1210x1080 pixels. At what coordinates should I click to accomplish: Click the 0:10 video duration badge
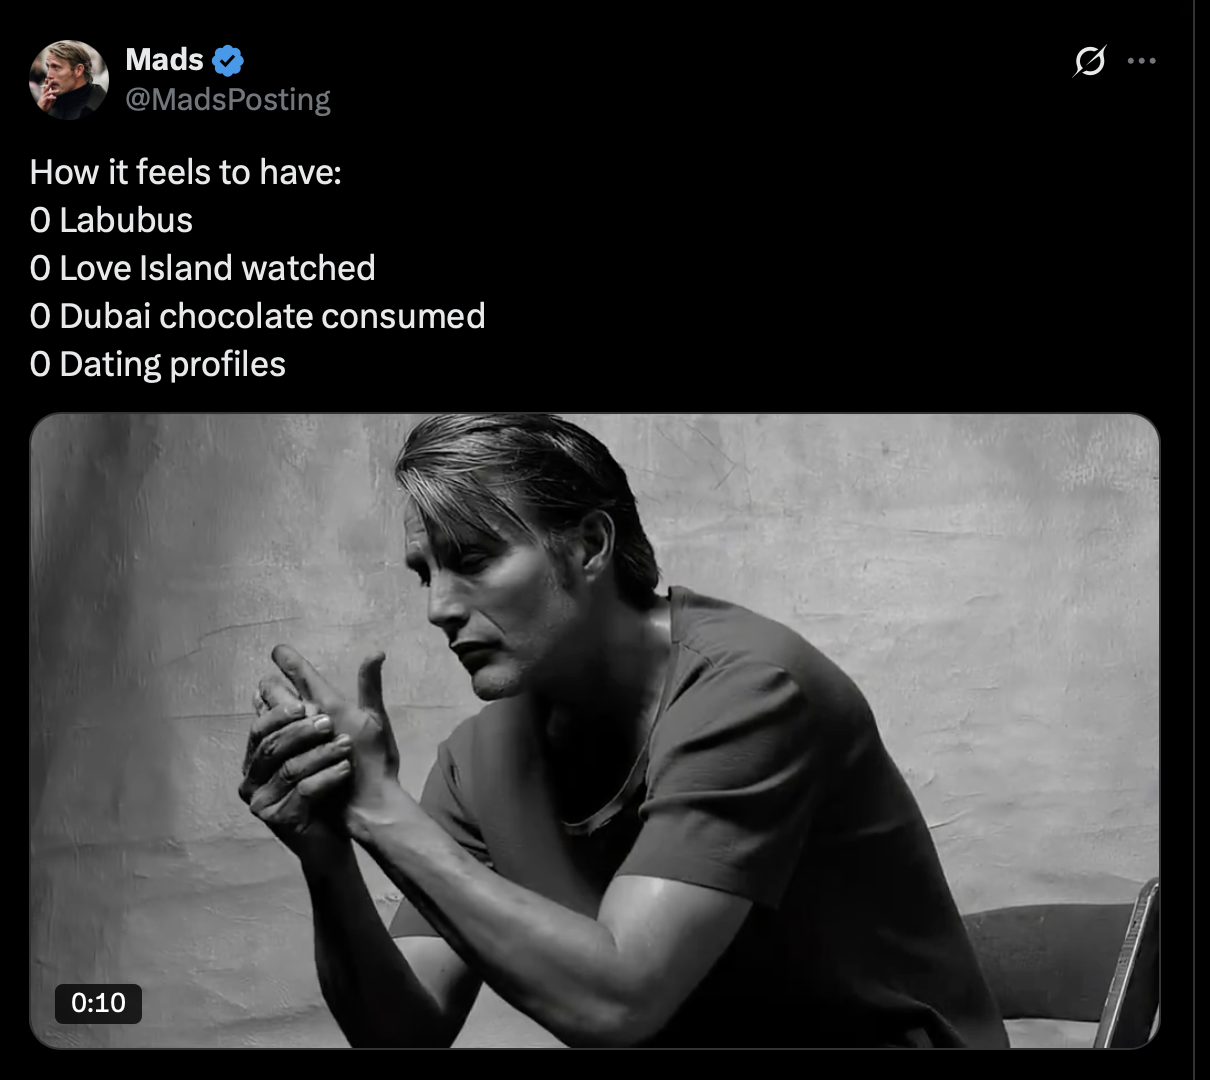[x=98, y=1003]
